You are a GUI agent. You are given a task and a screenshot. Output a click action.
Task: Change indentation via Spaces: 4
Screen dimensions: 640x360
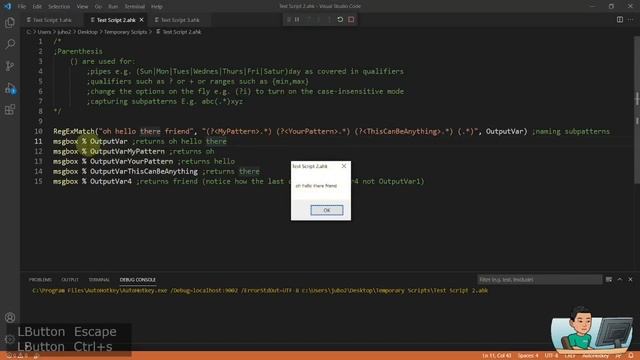(x=528, y=356)
